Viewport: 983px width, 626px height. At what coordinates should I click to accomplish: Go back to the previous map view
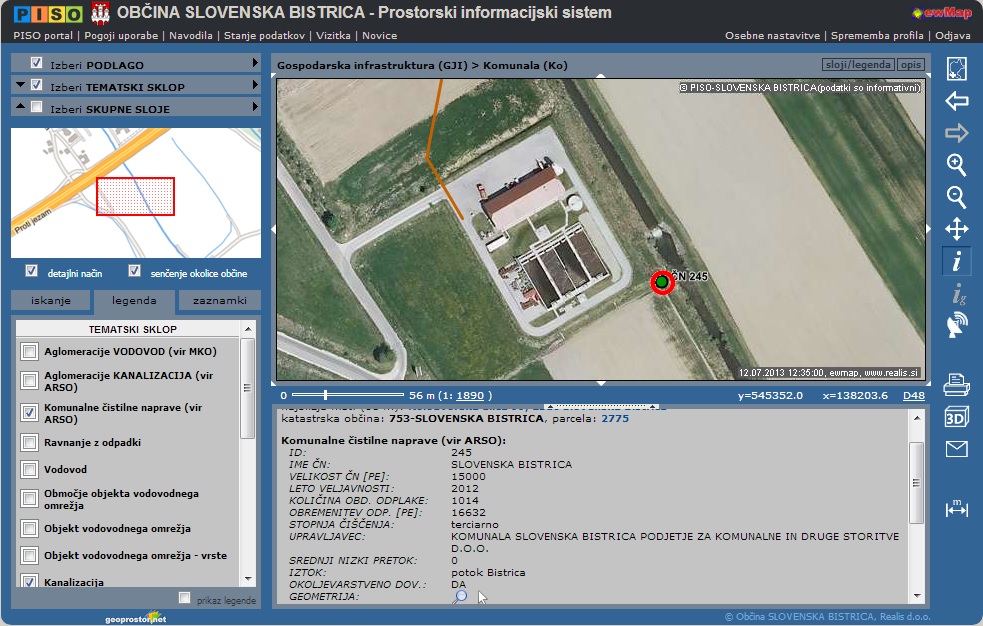[956, 101]
